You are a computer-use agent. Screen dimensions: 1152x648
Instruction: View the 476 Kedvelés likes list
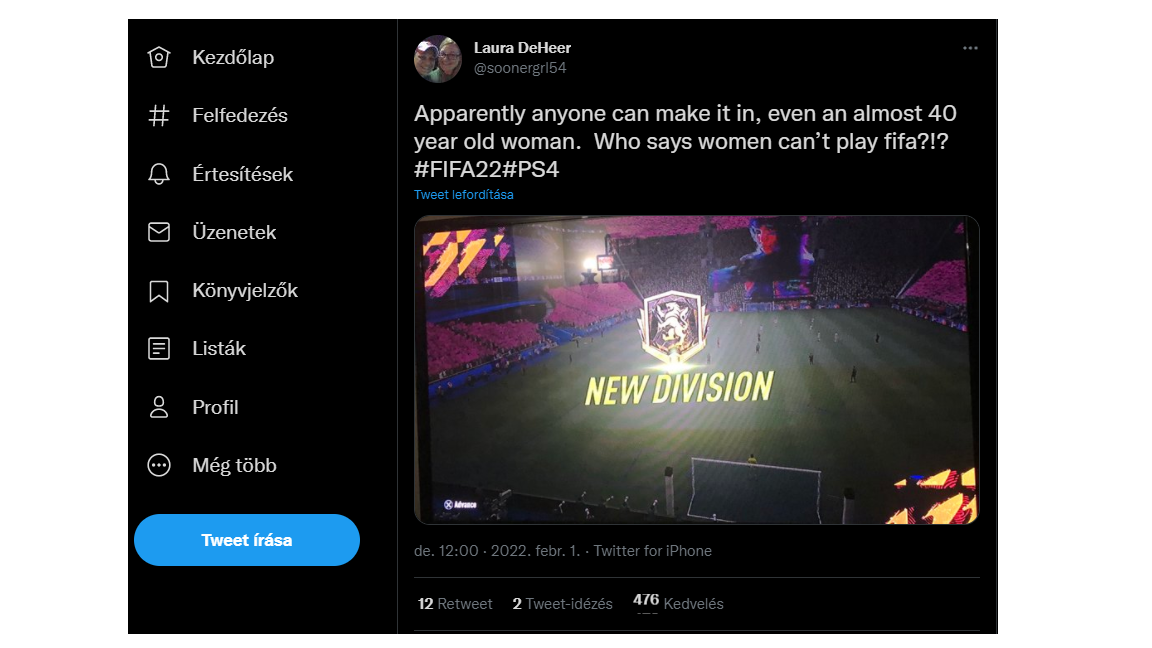pos(678,603)
